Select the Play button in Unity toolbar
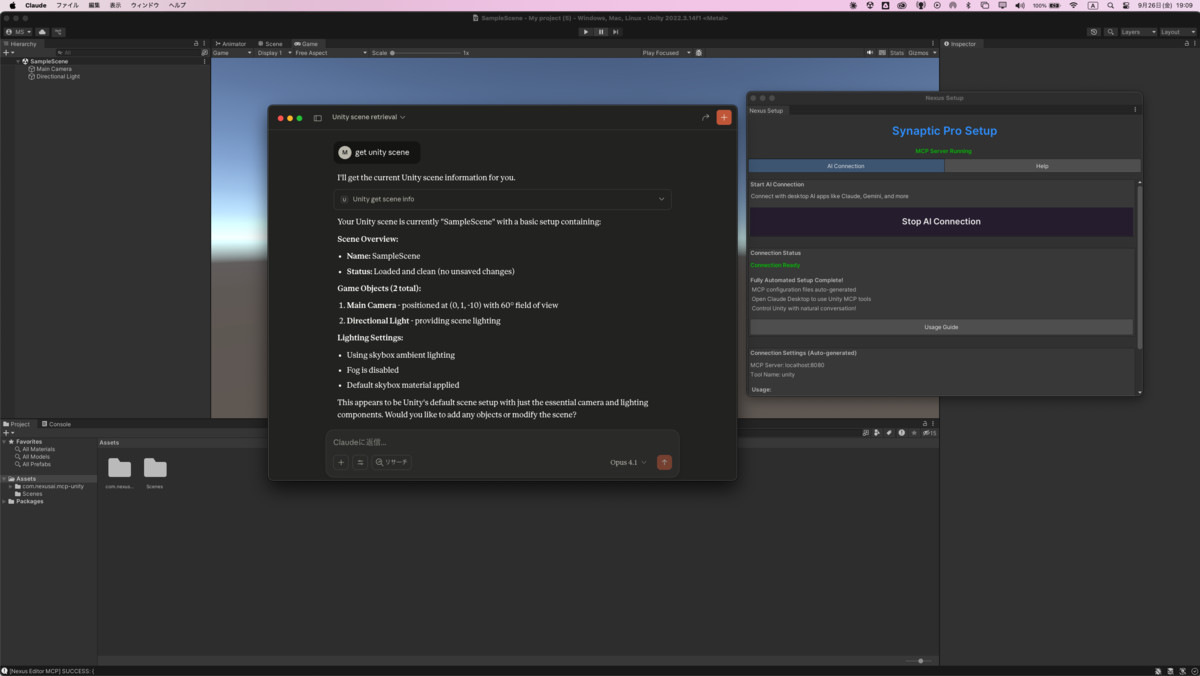This screenshot has width=1200, height=676. point(586,32)
